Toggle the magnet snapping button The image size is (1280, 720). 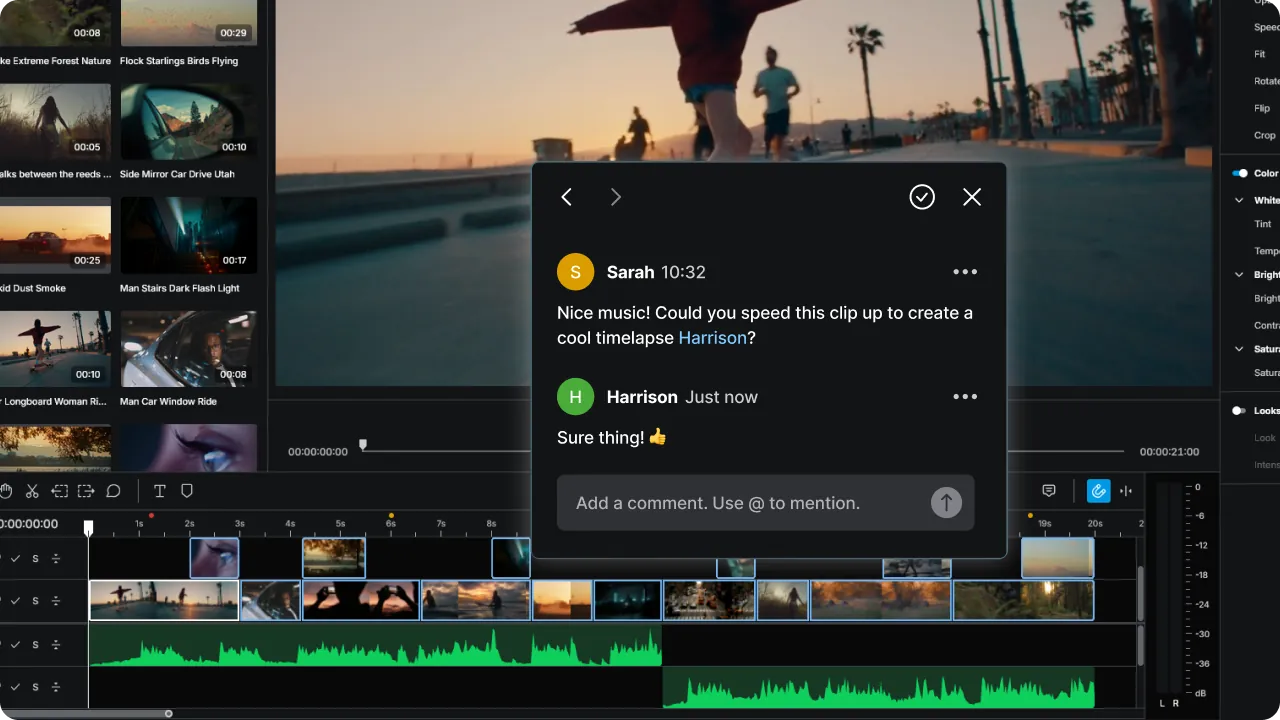point(1098,491)
